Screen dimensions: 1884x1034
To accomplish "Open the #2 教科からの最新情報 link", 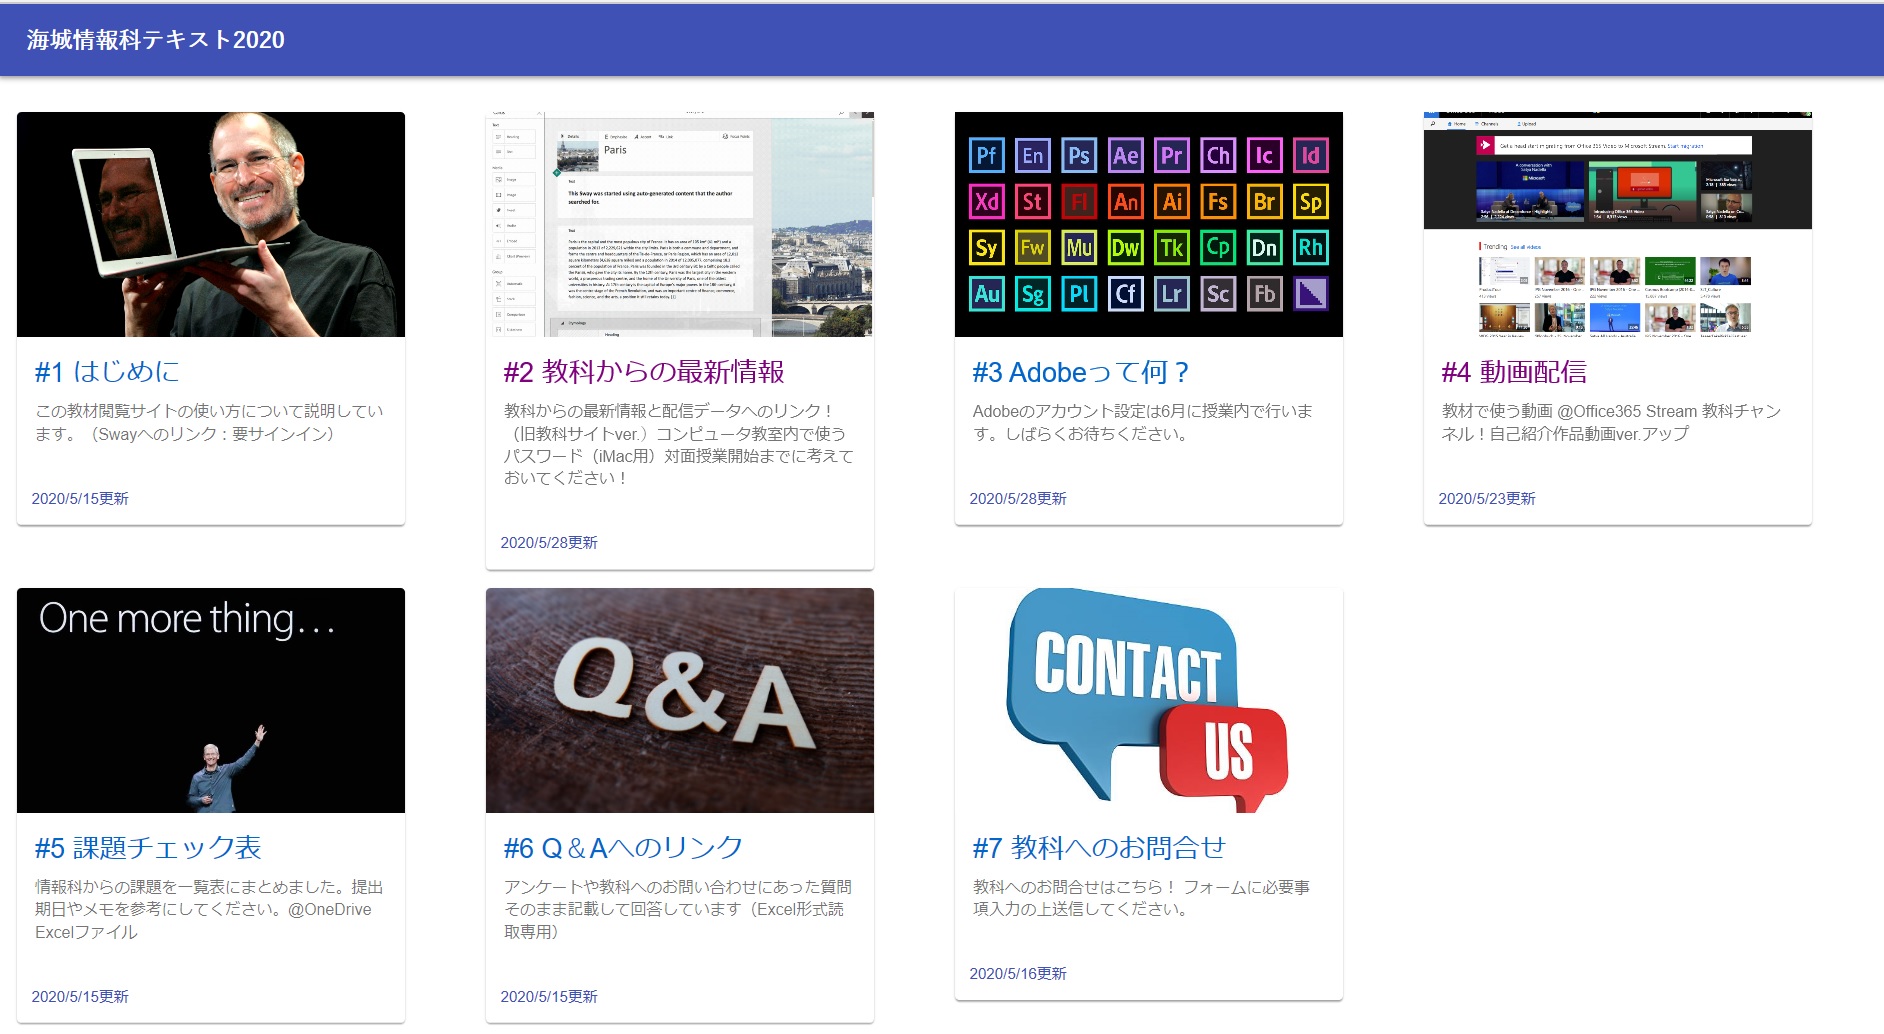I will tap(644, 372).
